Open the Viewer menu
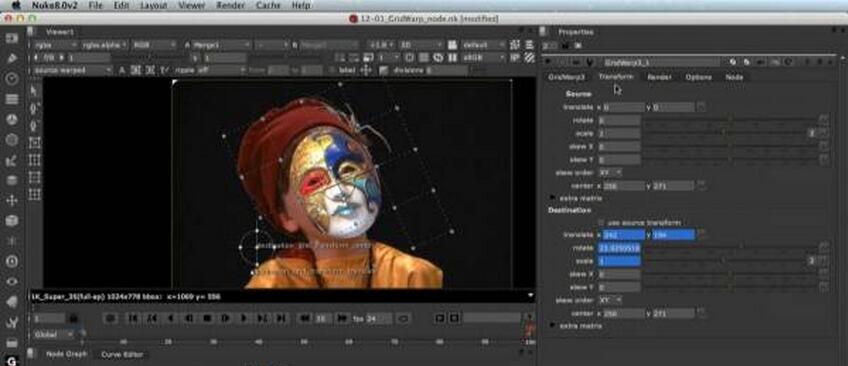Image resolution: width=848 pixels, height=366 pixels. pos(191,5)
